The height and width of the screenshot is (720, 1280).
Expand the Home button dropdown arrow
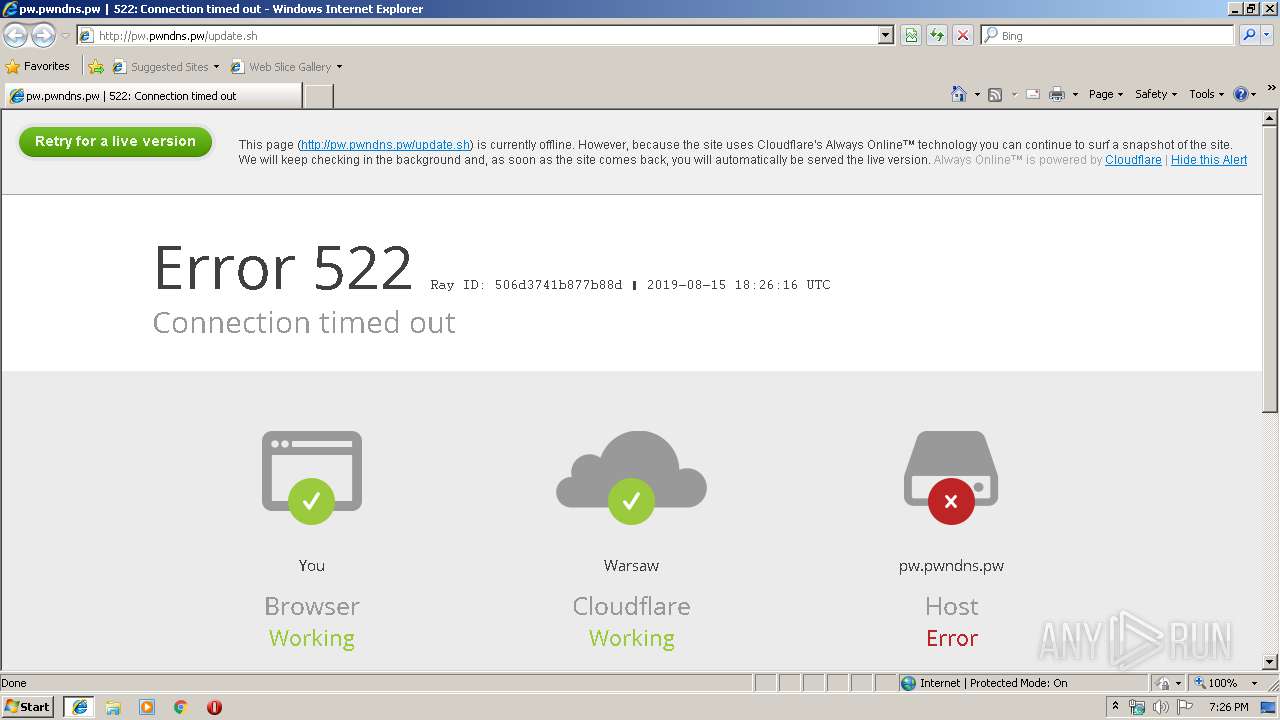[977, 94]
